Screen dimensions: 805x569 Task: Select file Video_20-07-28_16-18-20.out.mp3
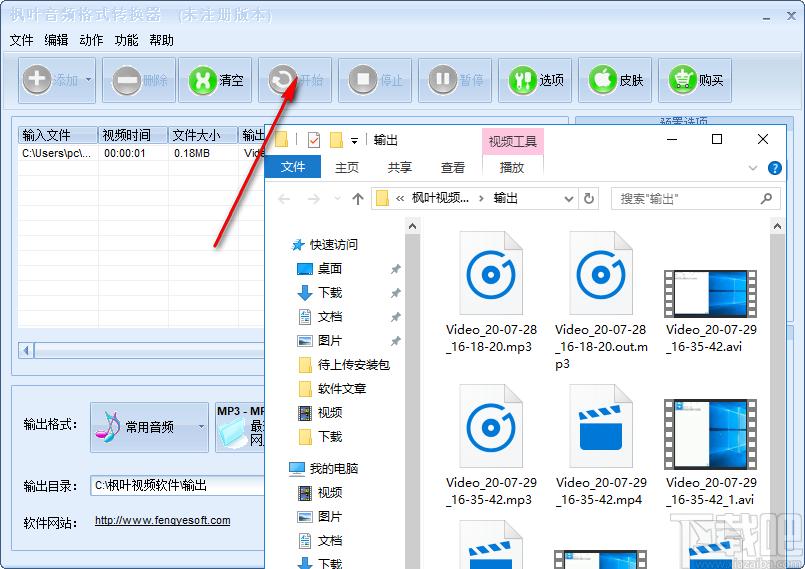pos(601,301)
